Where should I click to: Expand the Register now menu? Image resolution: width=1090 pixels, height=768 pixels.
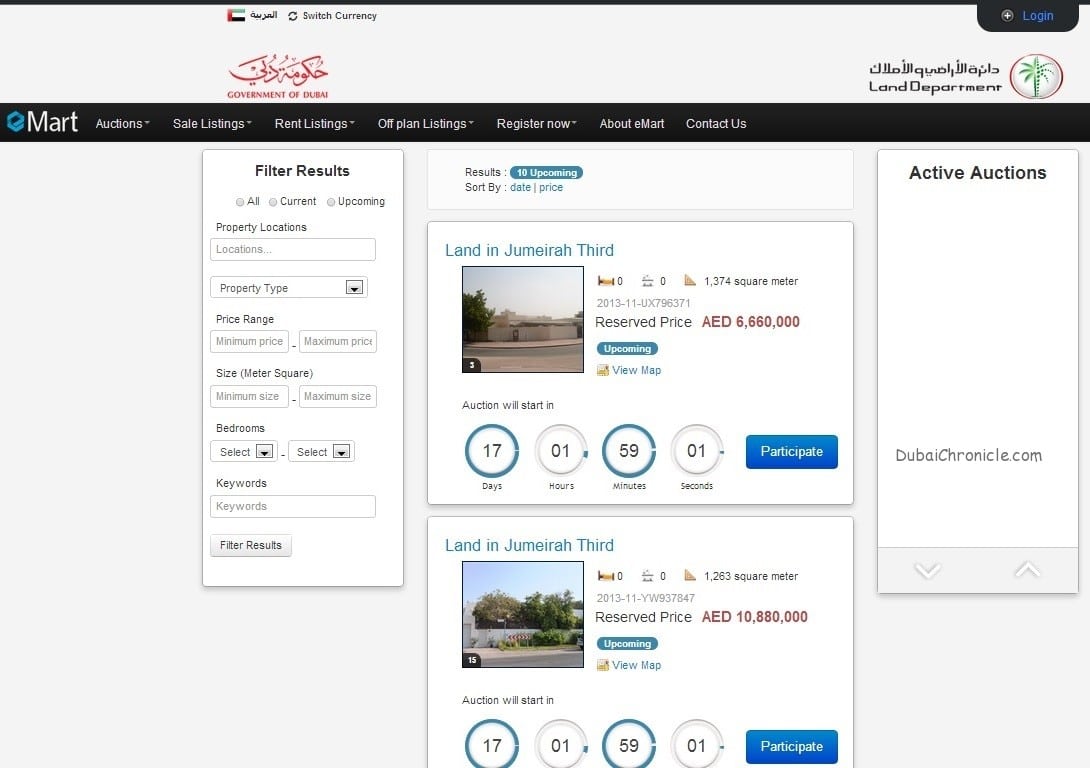[536, 123]
